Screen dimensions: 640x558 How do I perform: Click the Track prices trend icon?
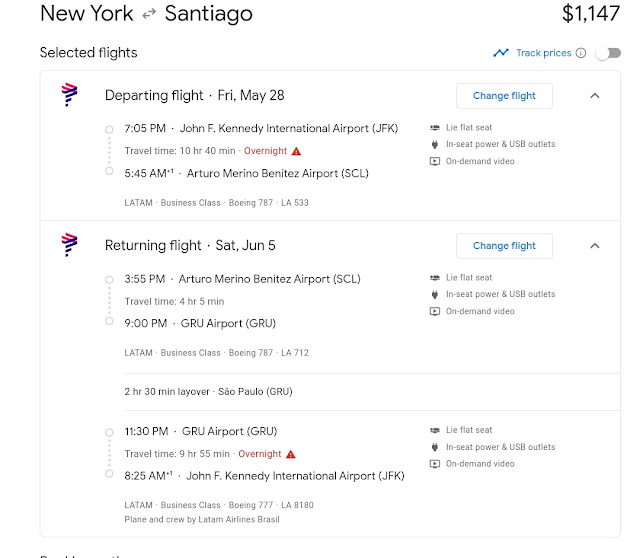pyautogui.click(x=501, y=53)
